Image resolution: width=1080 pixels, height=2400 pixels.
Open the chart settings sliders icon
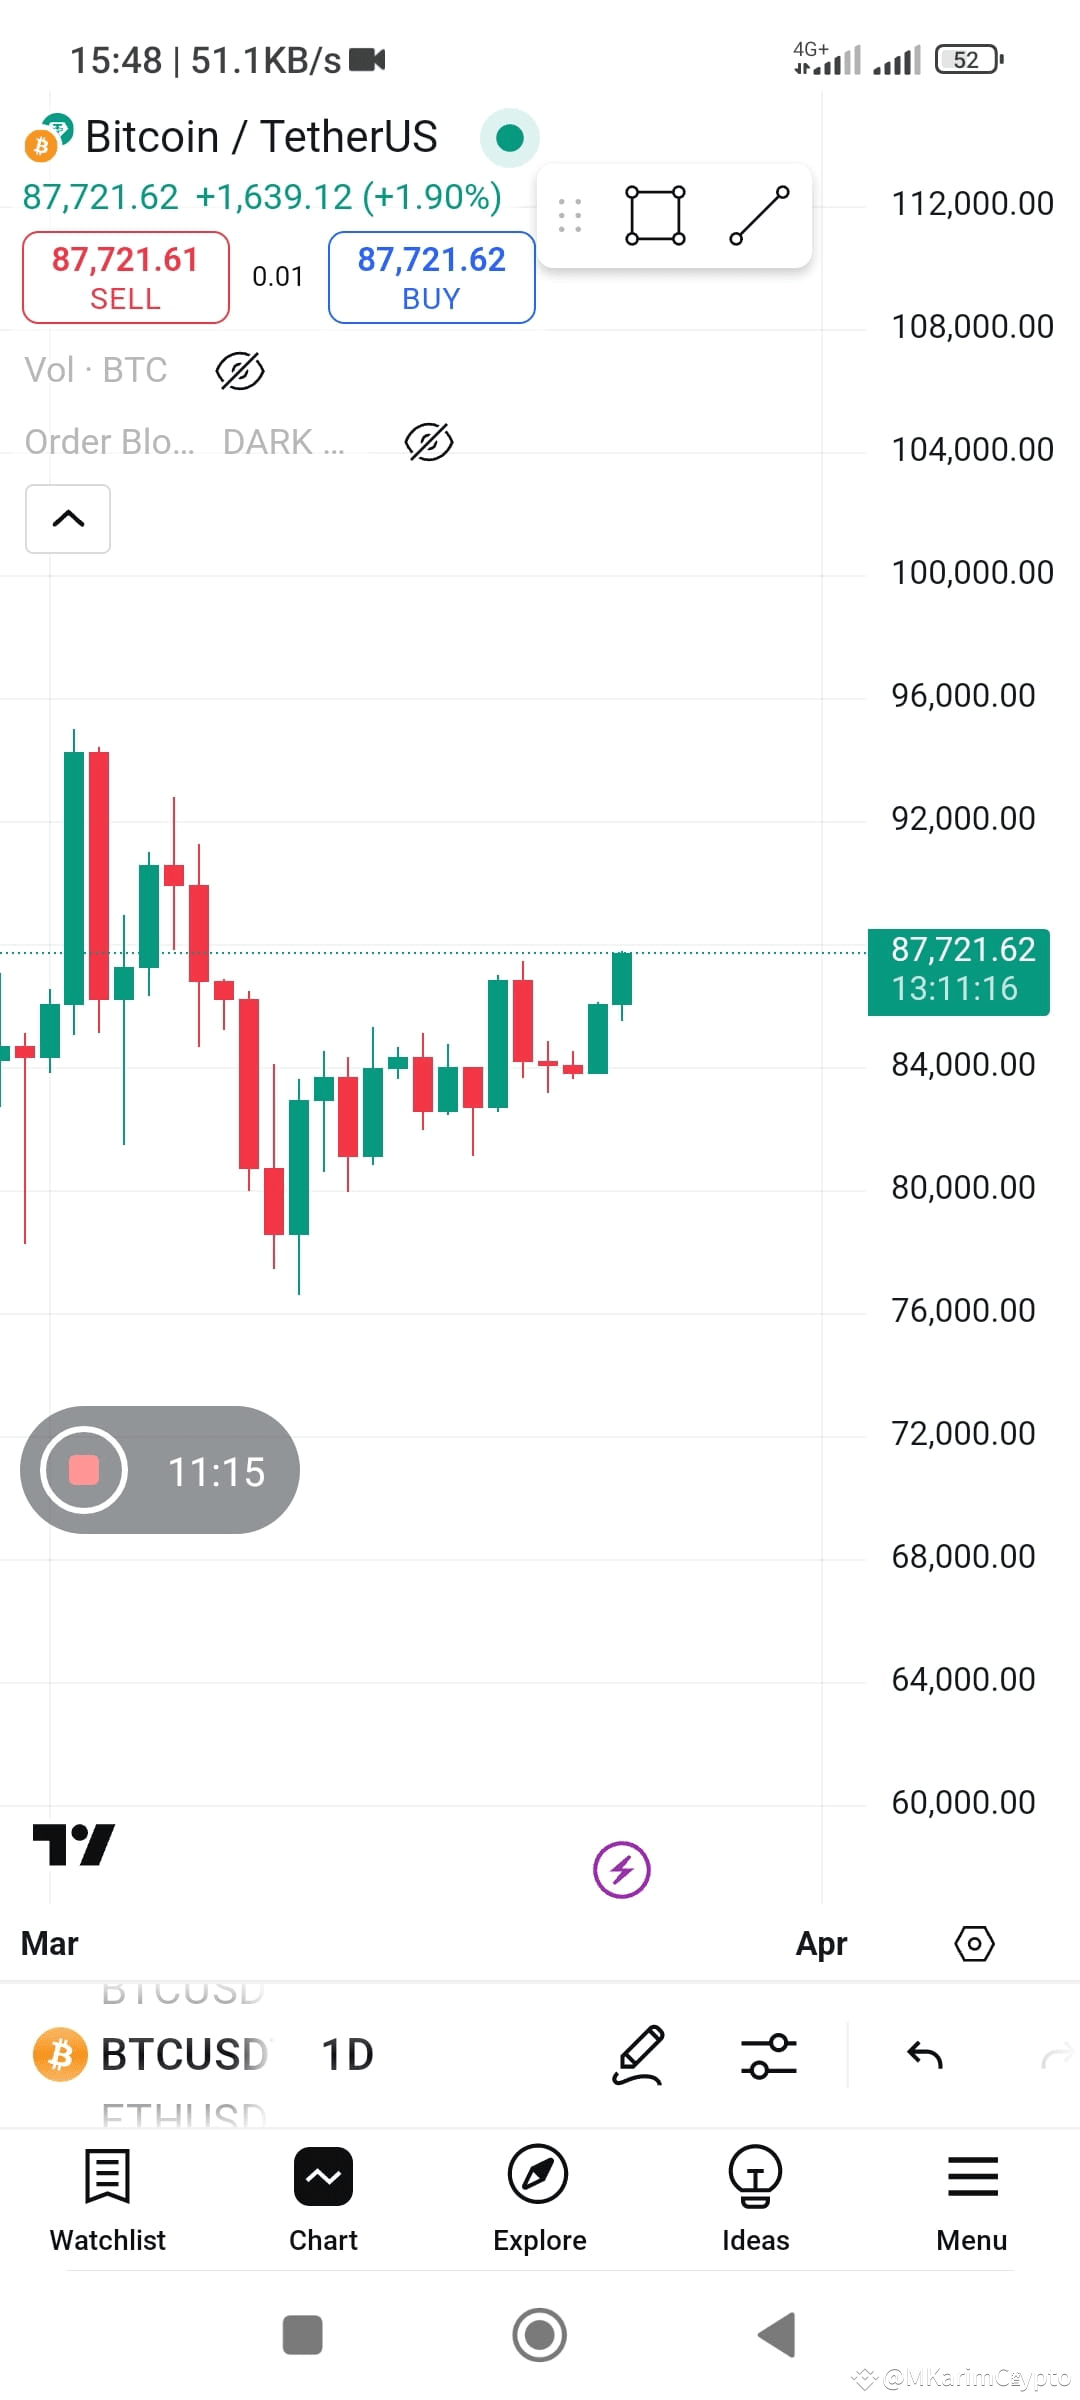(x=768, y=2056)
